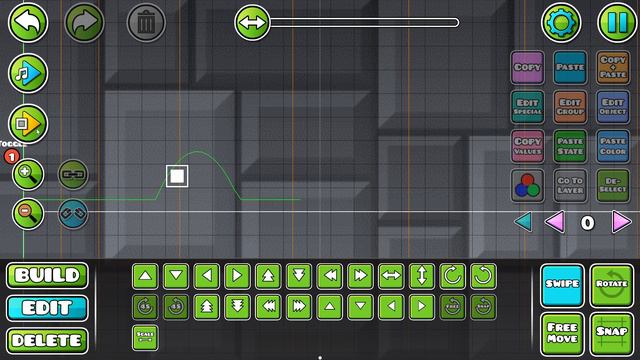Rotate the object counterclockwise
Viewport: 640px width, 360px height.
tap(483, 276)
